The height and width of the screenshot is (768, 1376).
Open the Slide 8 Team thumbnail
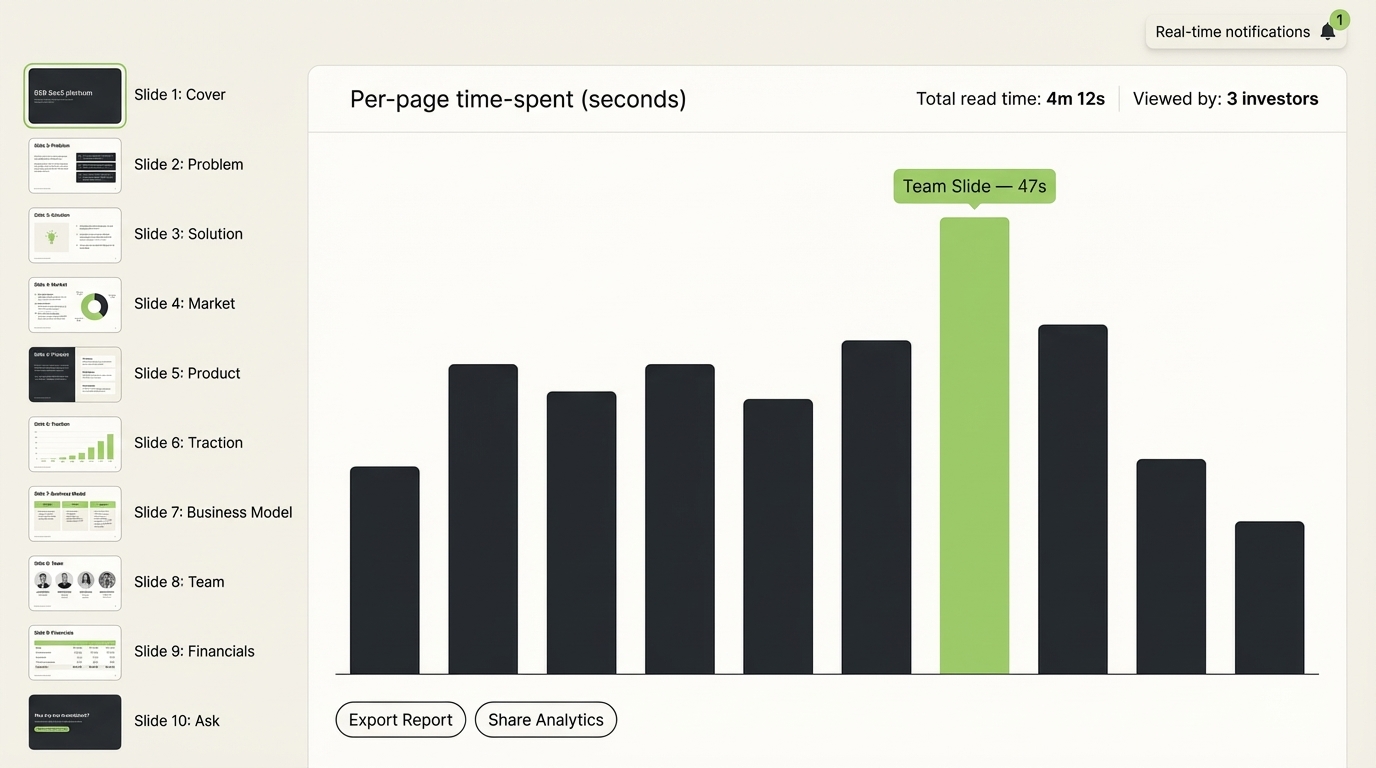click(75, 582)
